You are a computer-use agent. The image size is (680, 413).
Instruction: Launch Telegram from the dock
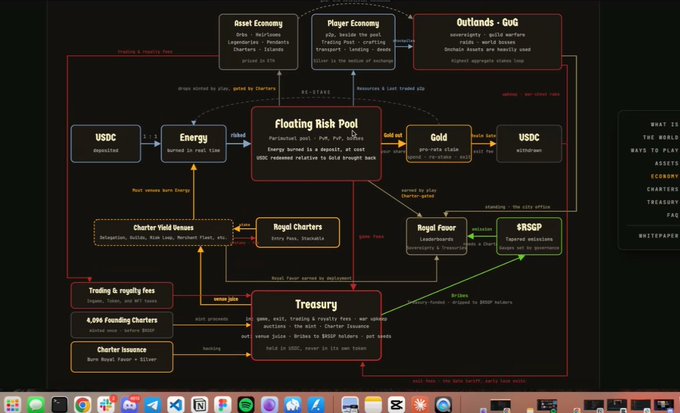(x=153, y=405)
